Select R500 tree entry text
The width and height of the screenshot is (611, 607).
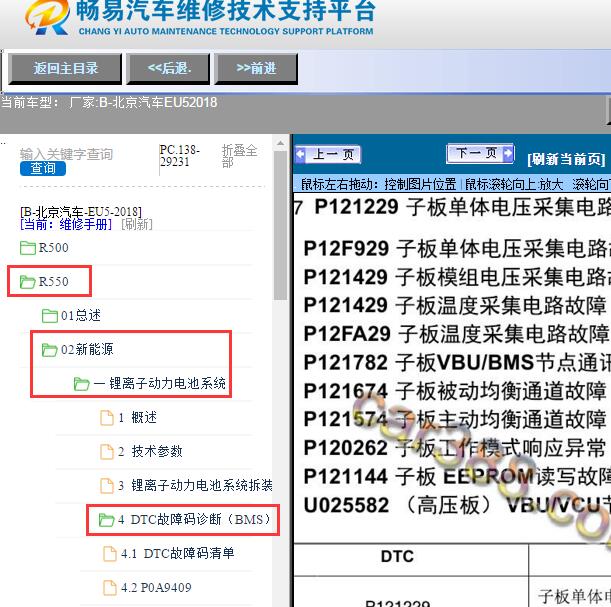click(x=53, y=248)
